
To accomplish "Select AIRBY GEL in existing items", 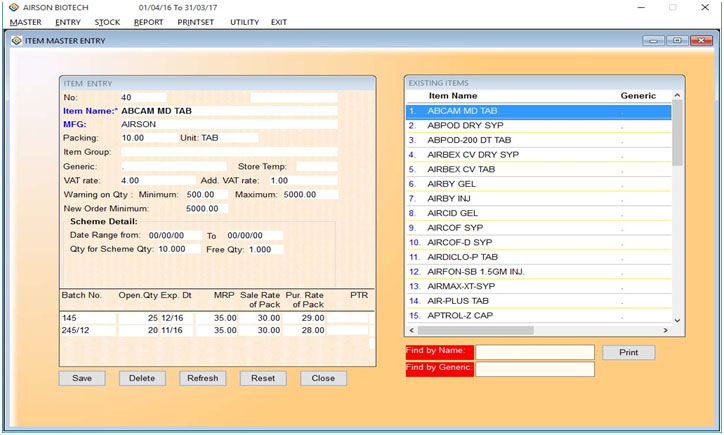I will pyautogui.click(x=452, y=184).
